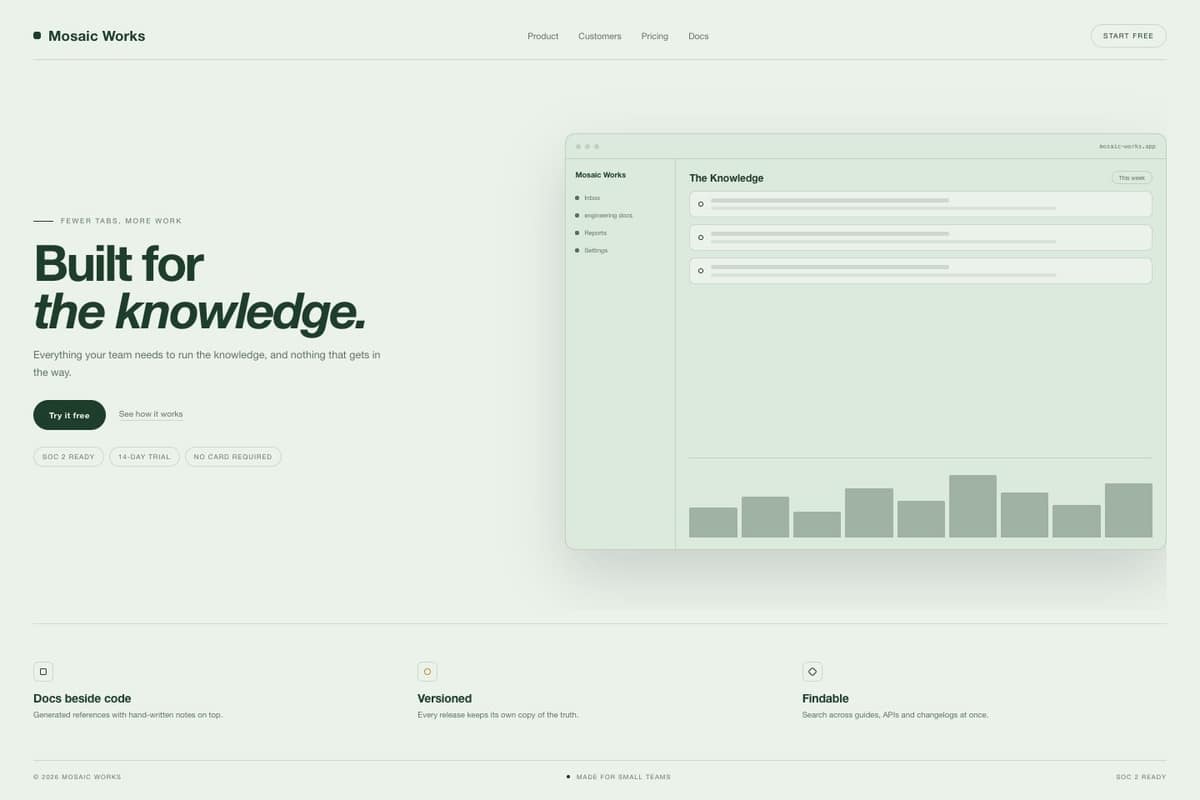Screen dimensions: 1200x800
Task: Click The Knowledge heading in the preview
Action: coord(726,178)
